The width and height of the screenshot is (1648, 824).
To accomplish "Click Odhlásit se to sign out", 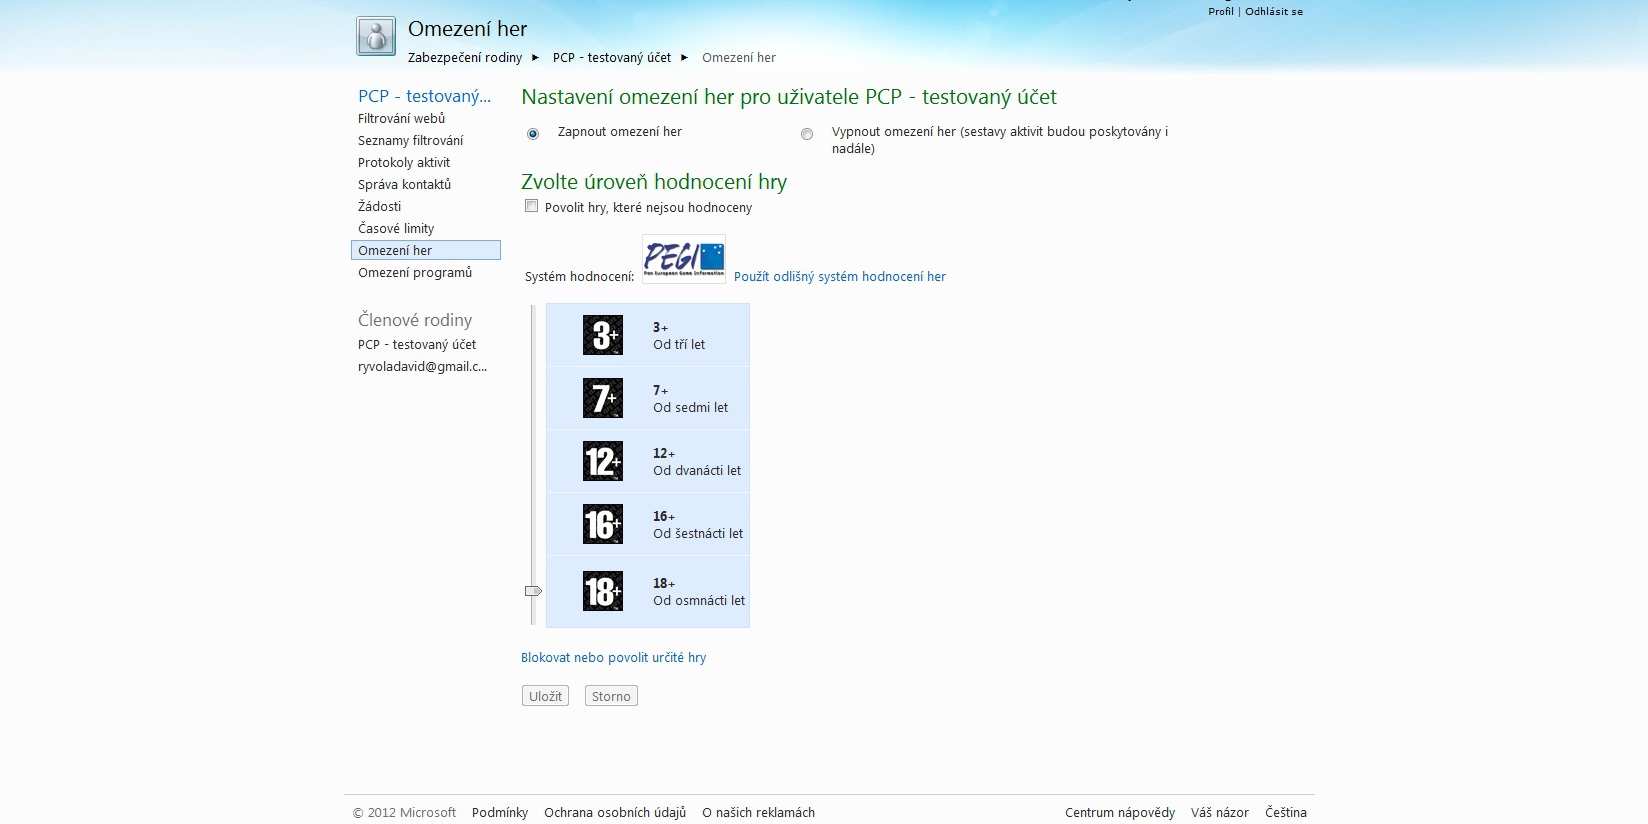I will [x=1274, y=11].
